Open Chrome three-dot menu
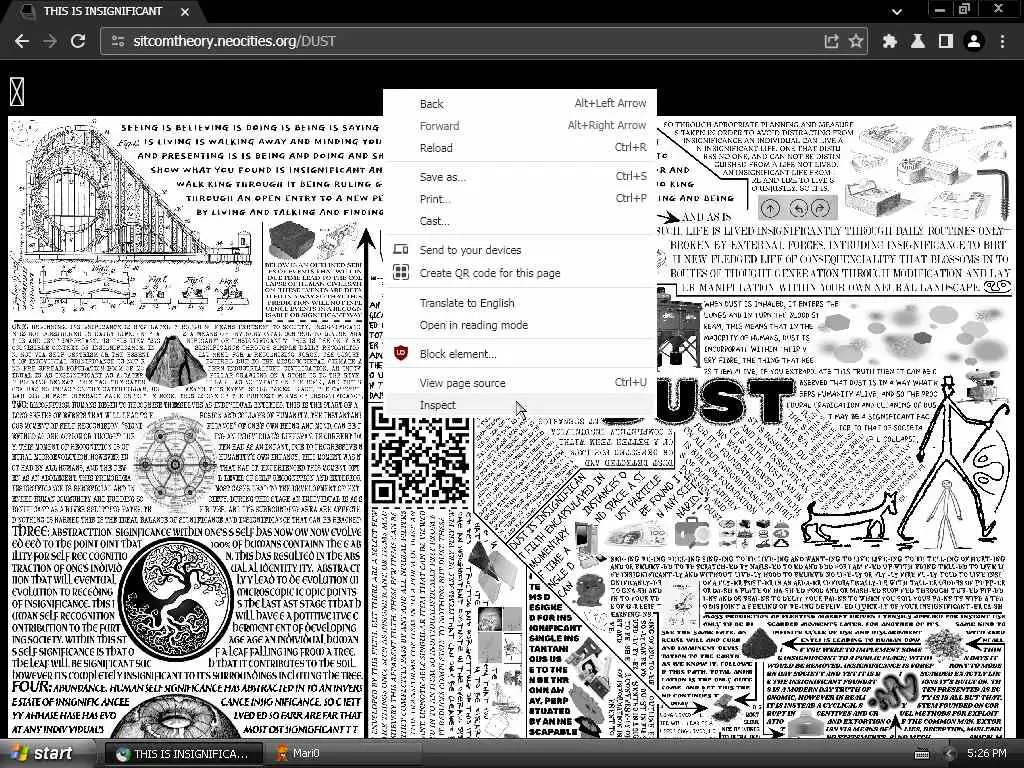 click(1002, 41)
